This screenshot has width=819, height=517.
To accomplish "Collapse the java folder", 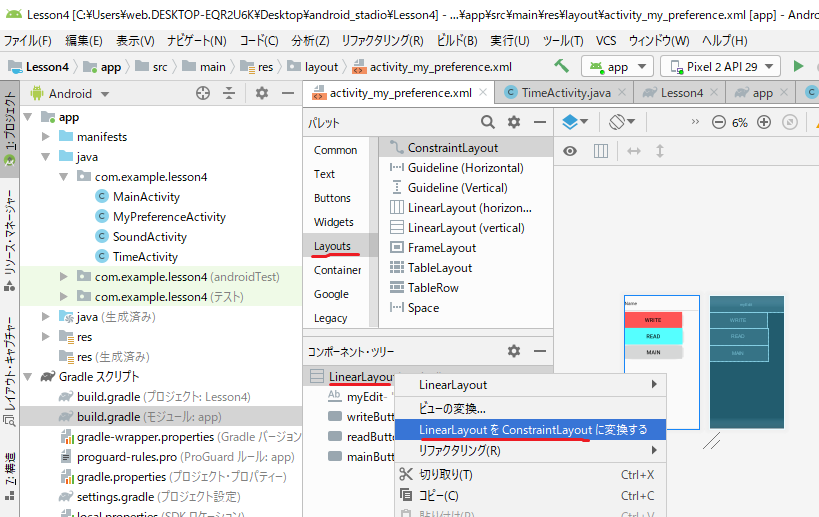I will coord(46,157).
